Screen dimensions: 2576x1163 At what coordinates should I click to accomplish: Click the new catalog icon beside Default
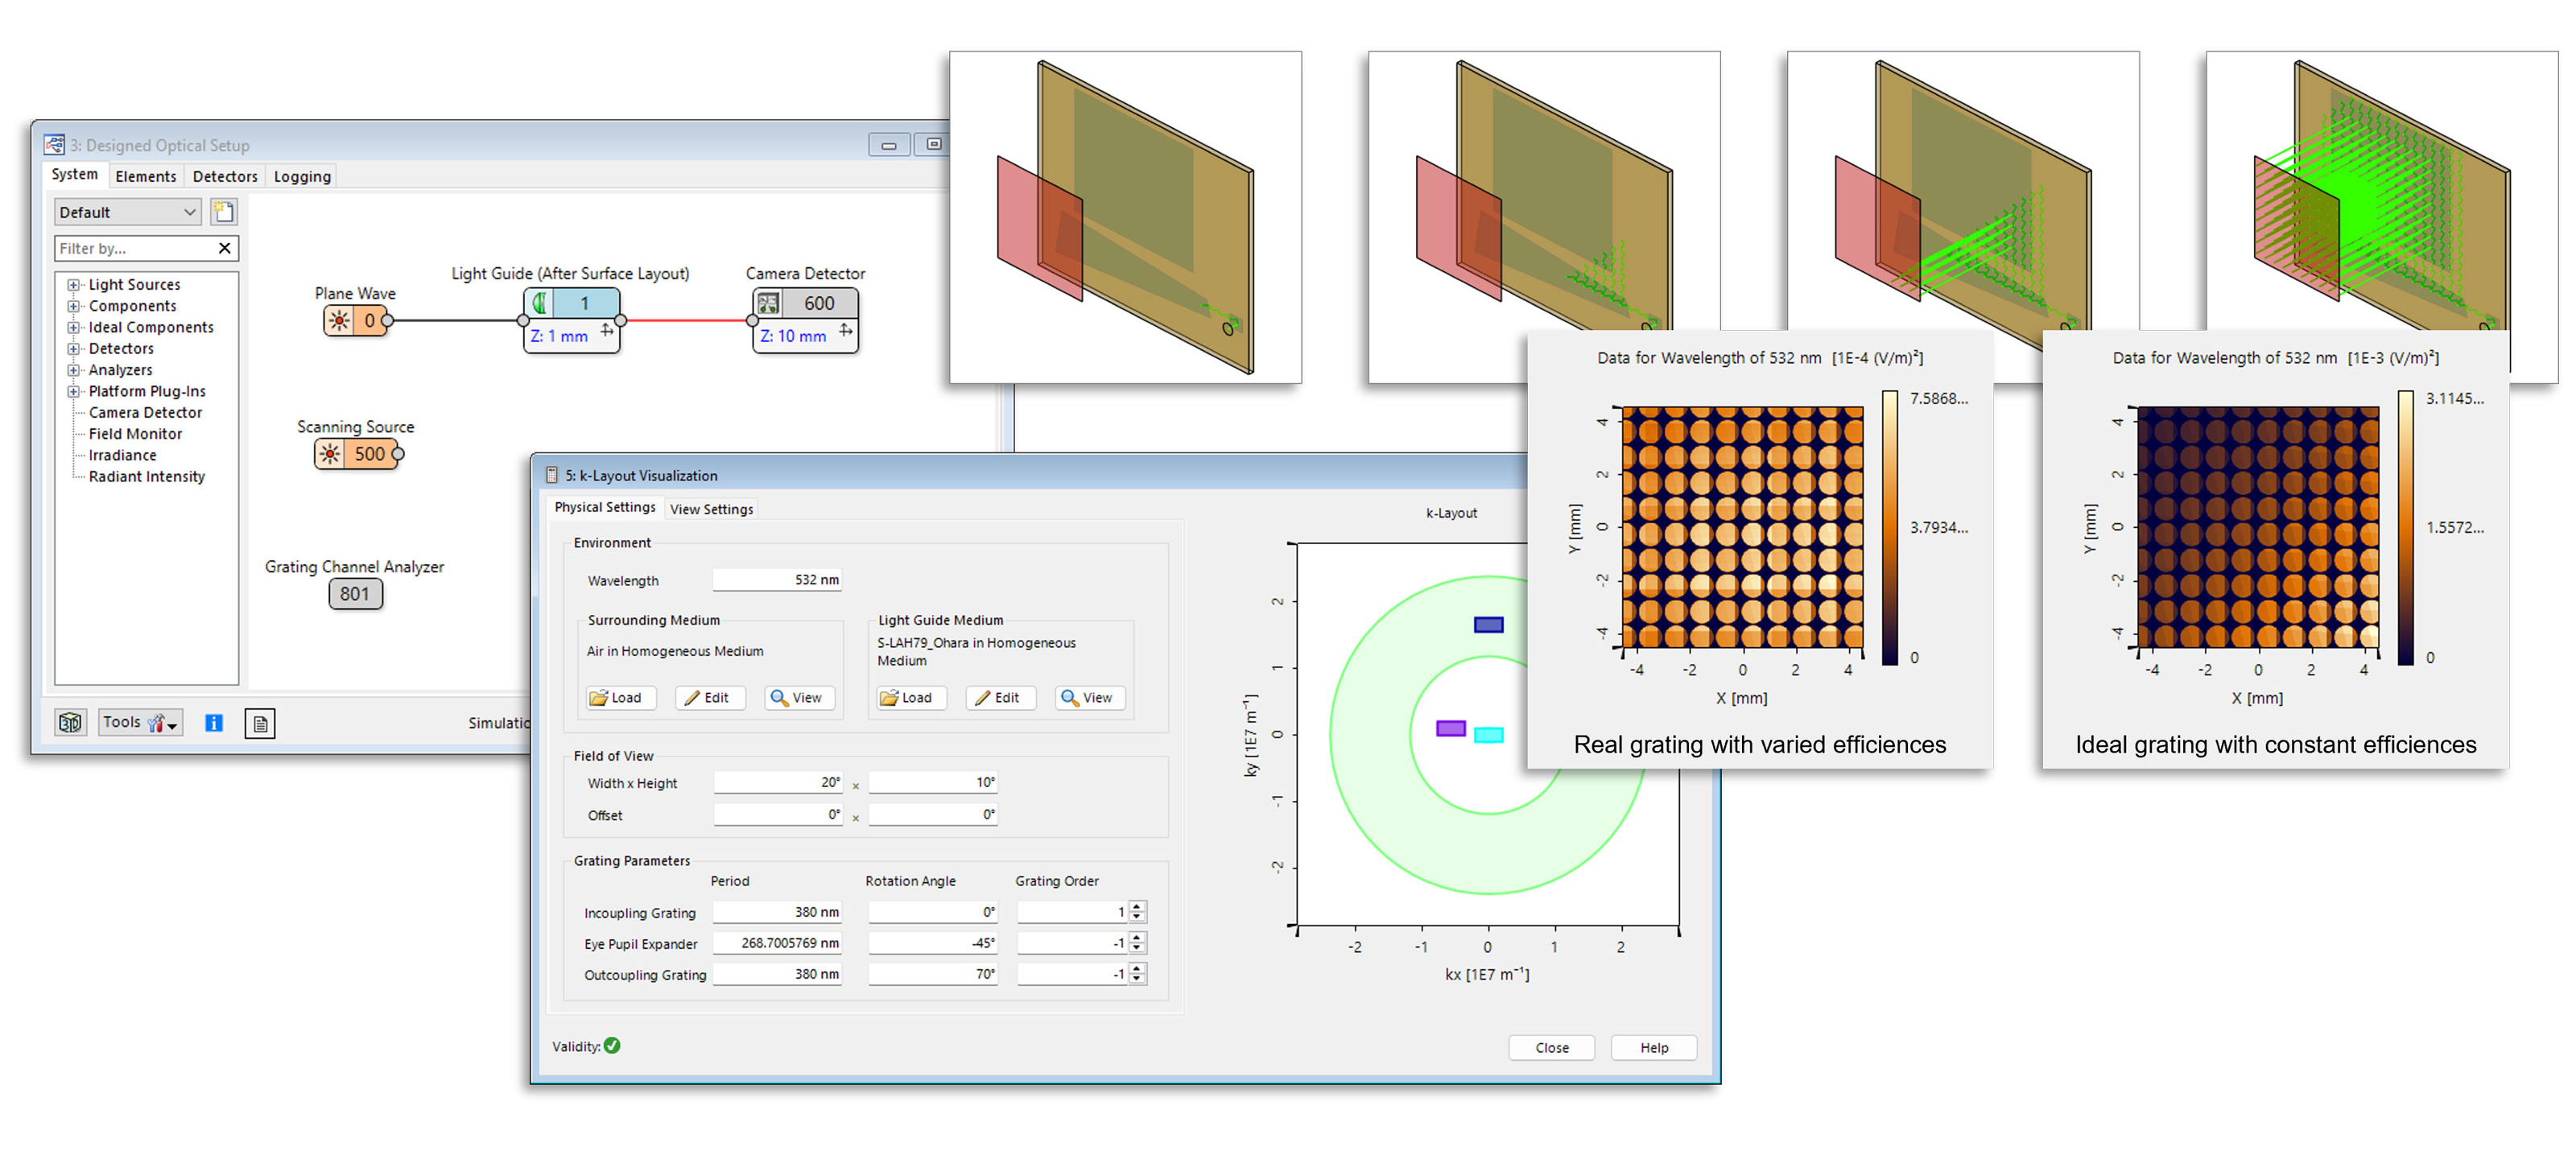coord(224,212)
